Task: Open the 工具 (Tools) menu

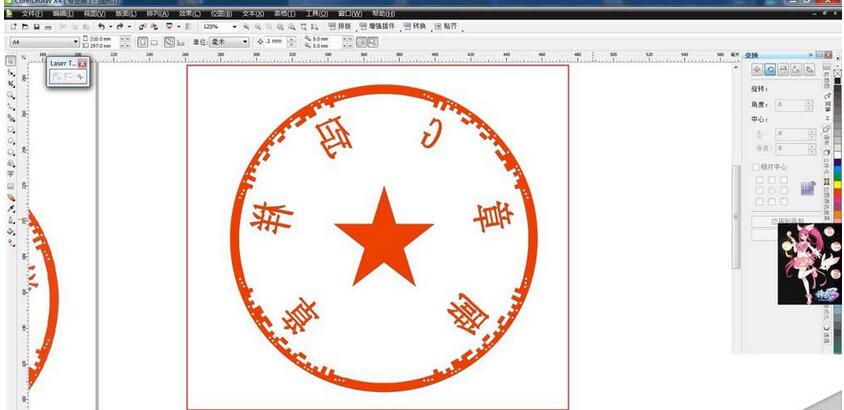Action: pyautogui.click(x=316, y=13)
